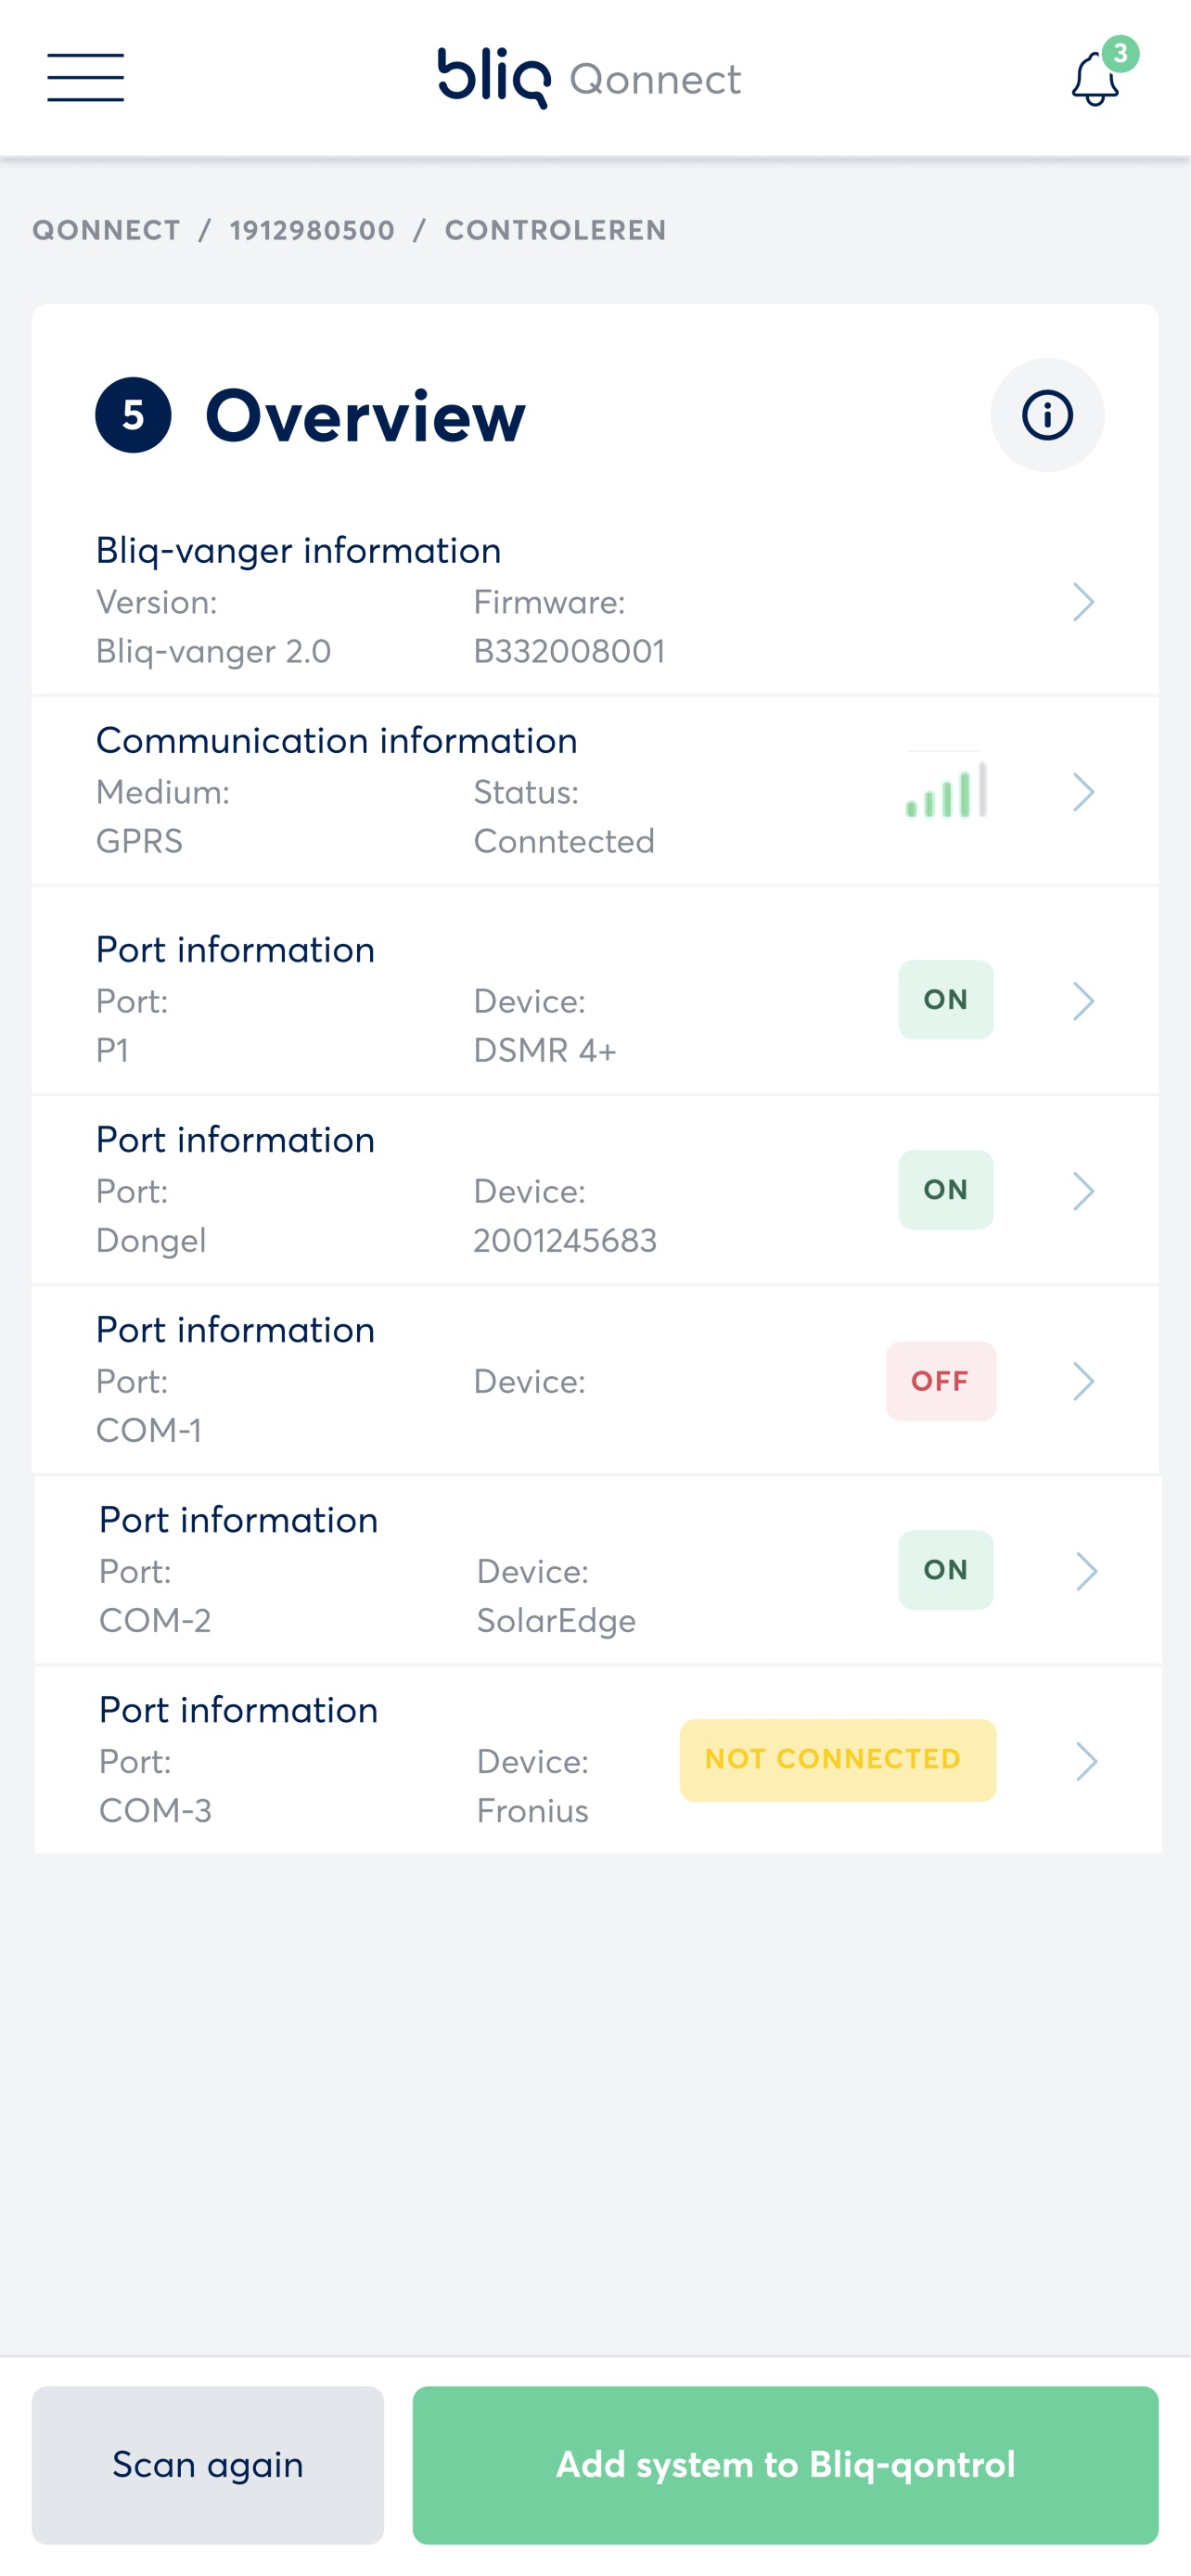Open the hamburger menu
The image size is (1191, 2576).
tap(85, 78)
